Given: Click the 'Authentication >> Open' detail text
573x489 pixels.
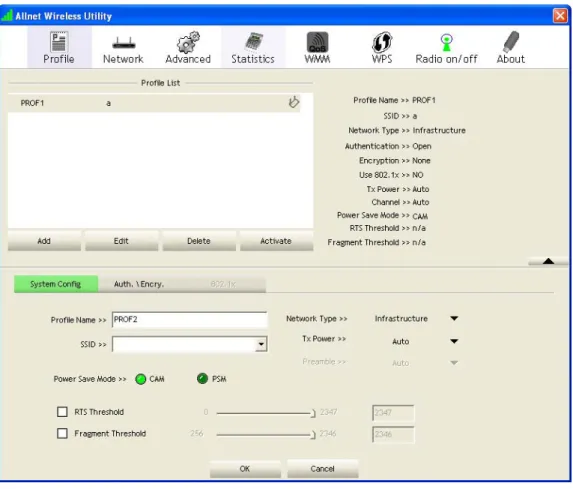Looking at the screenshot, I should tap(388, 146).
